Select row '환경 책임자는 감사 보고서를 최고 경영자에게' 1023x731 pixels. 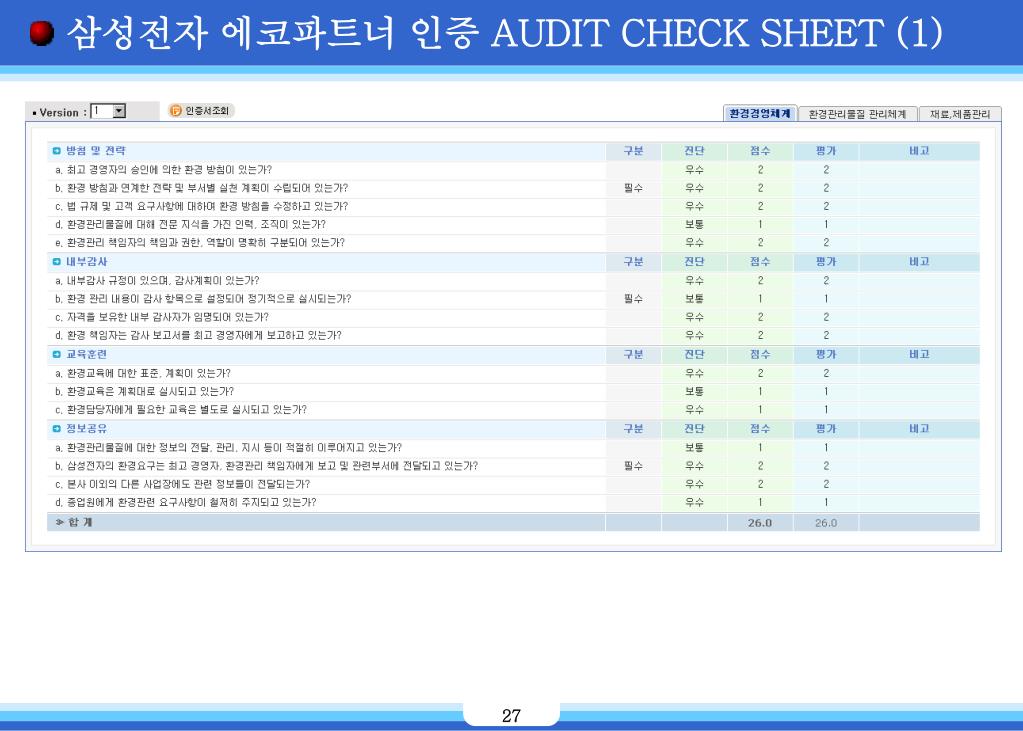(x=513, y=335)
